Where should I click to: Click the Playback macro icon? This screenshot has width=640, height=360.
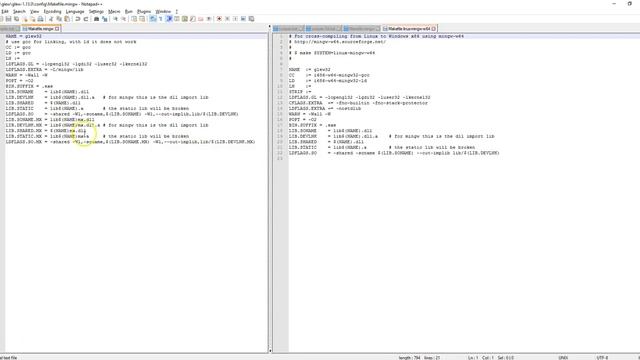point(236,19)
